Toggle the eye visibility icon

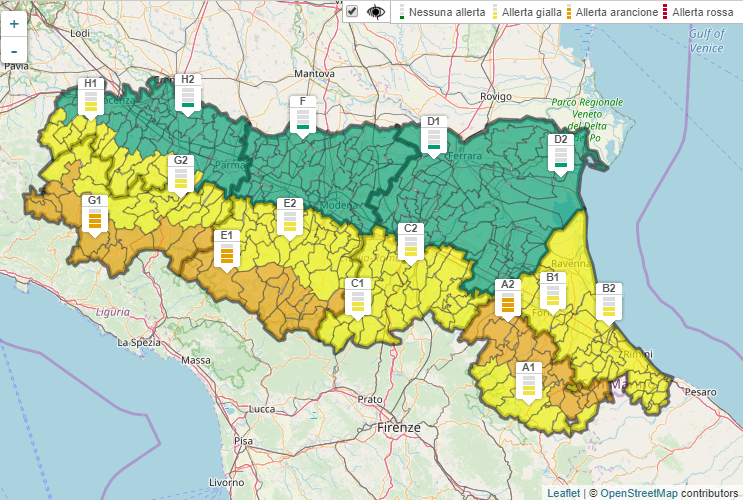click(376, 12)
